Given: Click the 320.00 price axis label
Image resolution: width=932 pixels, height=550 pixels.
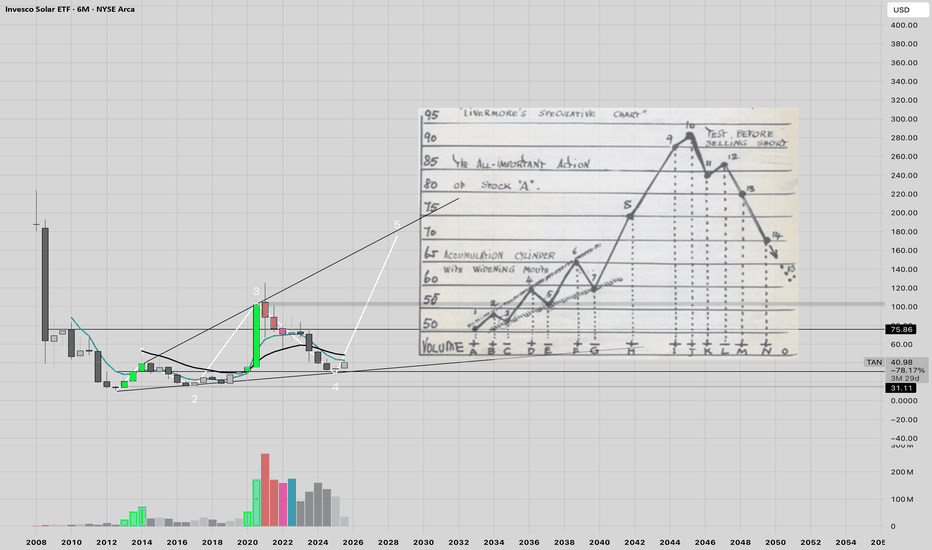Looking at the screenshot, I should click(903, 100).
